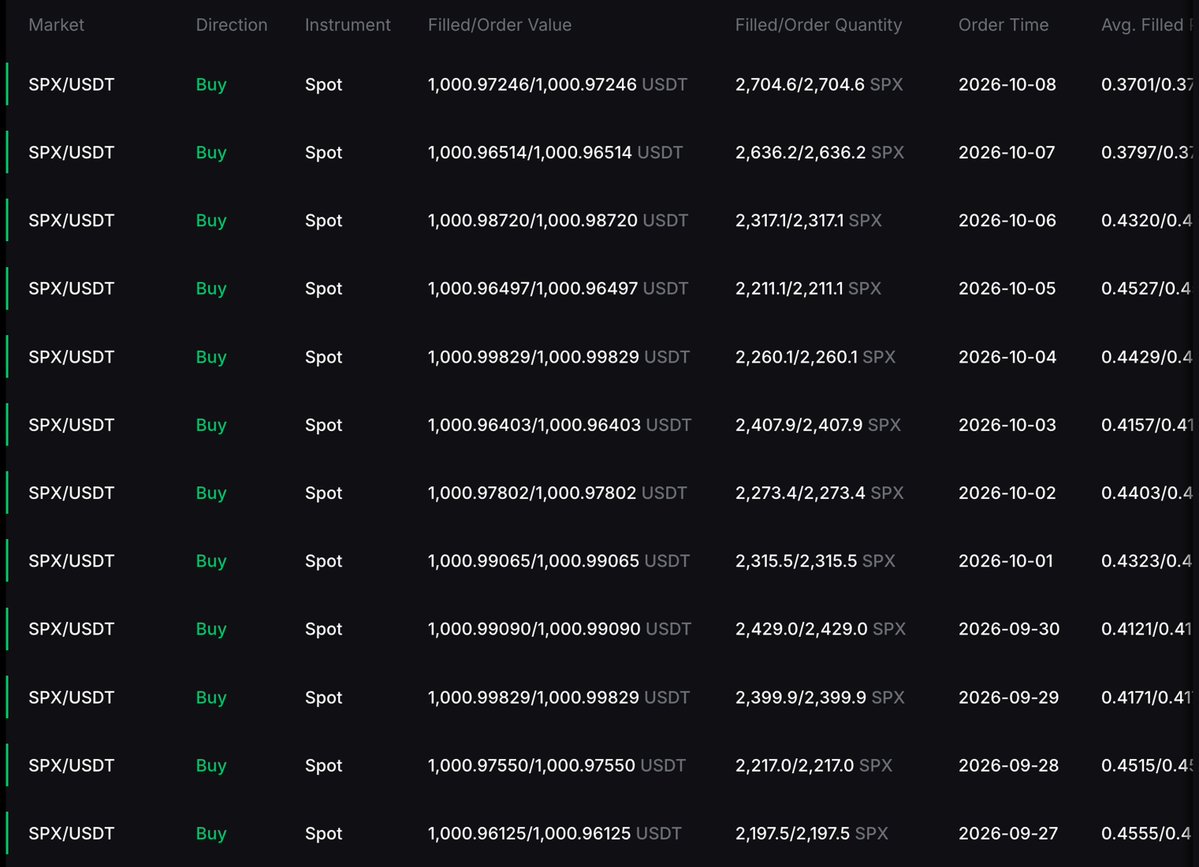This screenshot has width=1199, height=867.
Task: Click order value 1,000.97550/1,000.97550 USDT
Action: pyautogui.click(x=557, y=766)
